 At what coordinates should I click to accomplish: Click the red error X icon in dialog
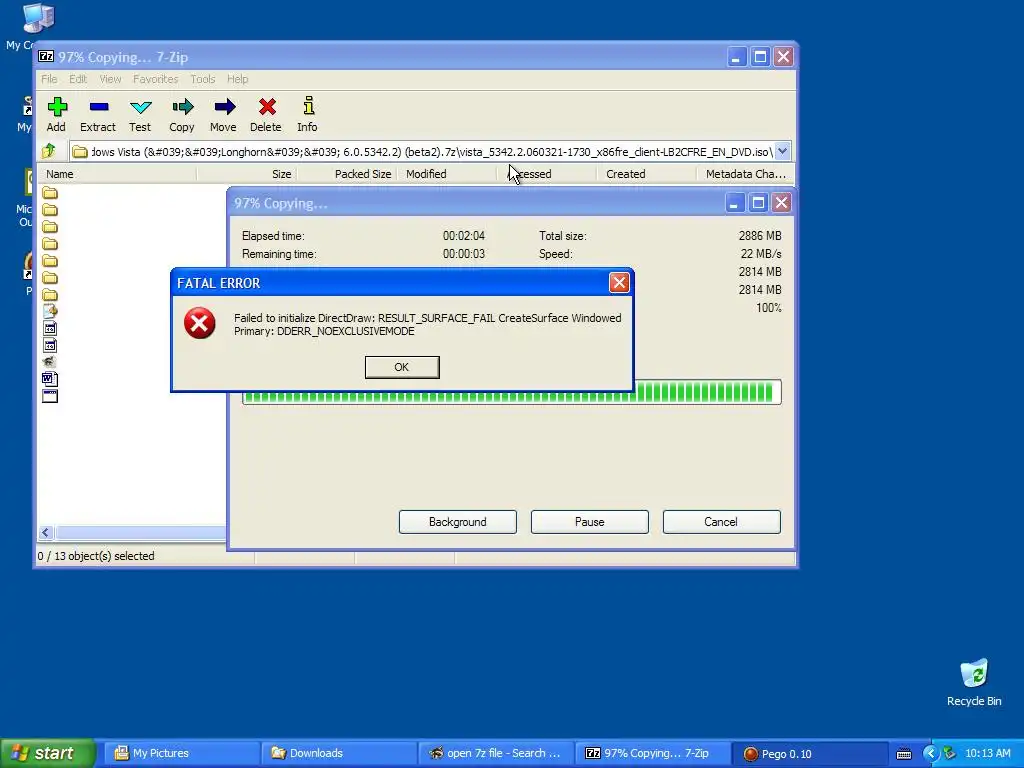[x=200, y=323]
